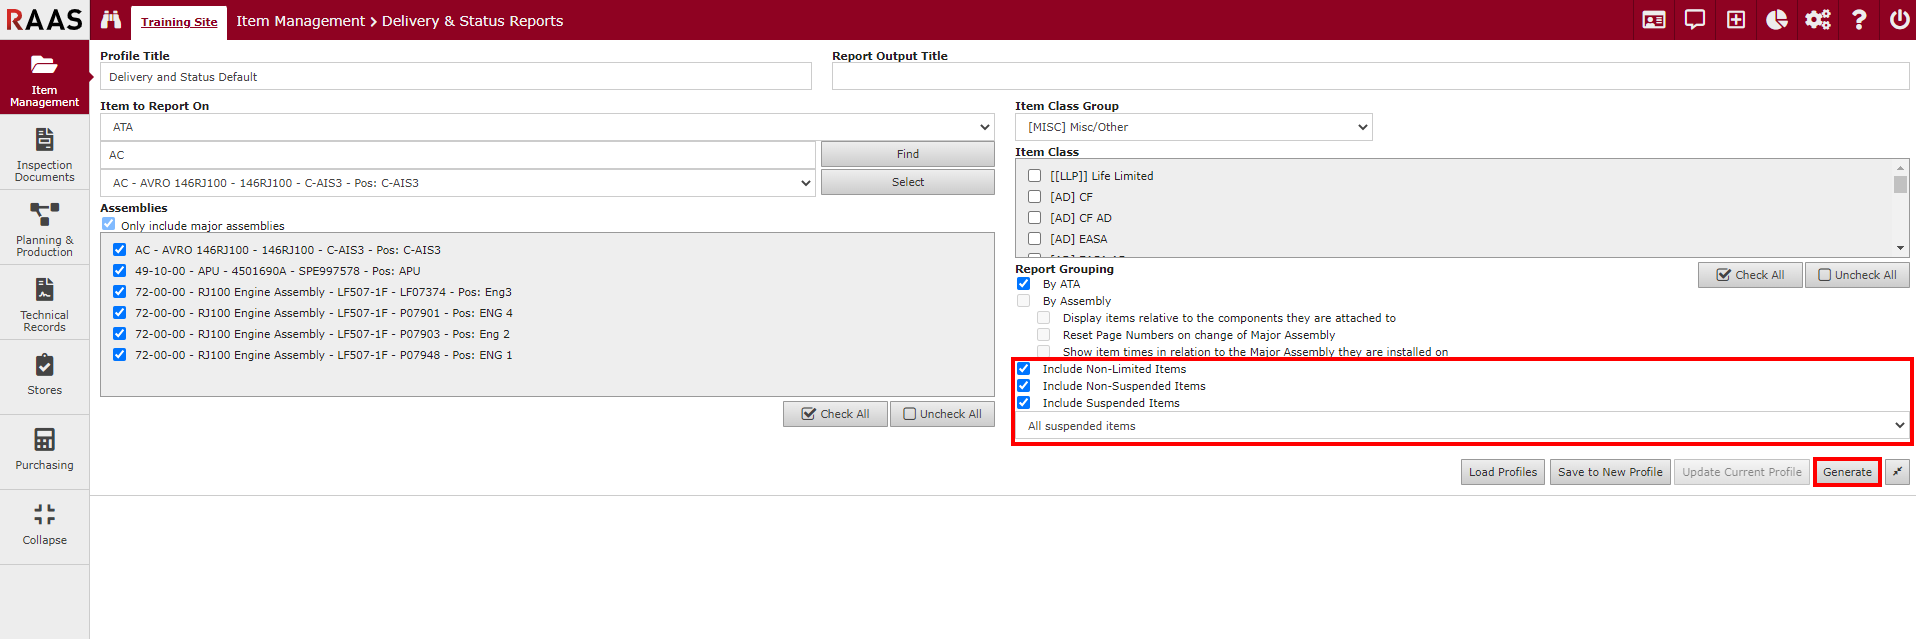Viewport: 1916px width, 639px height.
Task: Open the Item Class Group dropdown
Action: point(1193,127)
